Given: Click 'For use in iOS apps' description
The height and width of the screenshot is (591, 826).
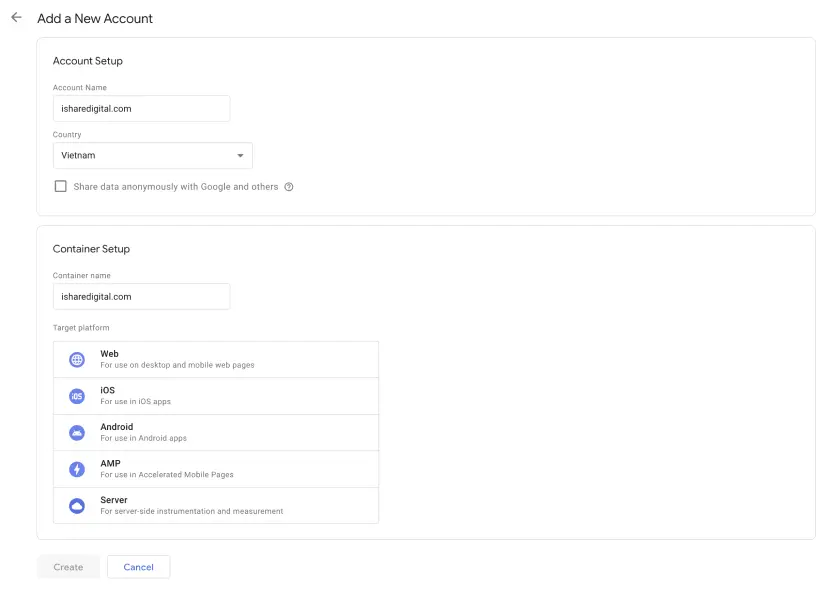Looking at the screenshot, I should 136,401.
